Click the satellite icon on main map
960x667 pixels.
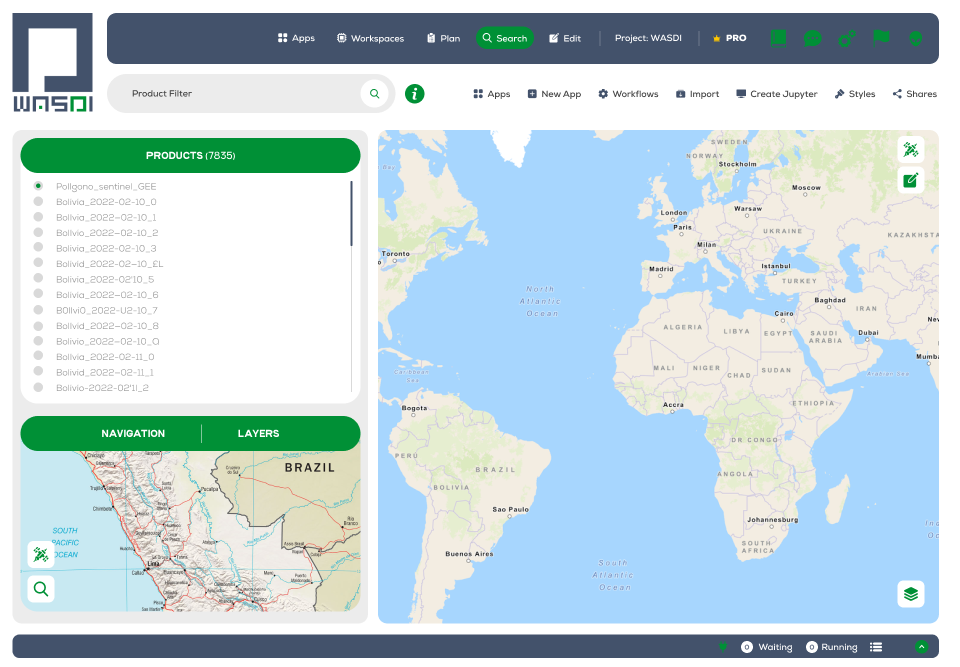(910, 149)
